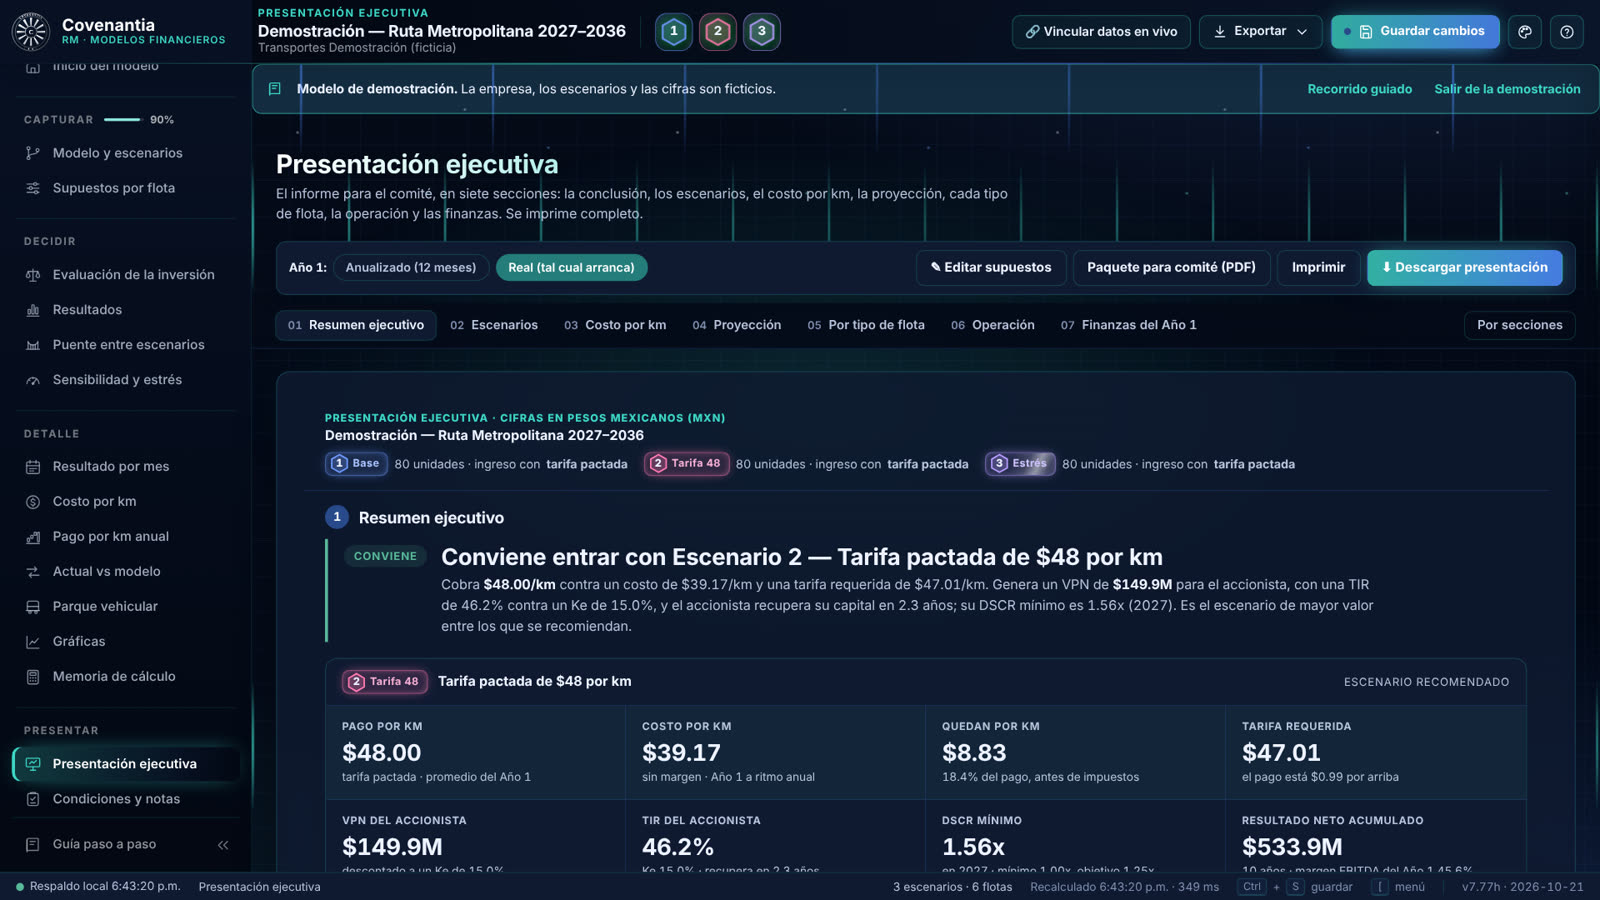Switch to the 06 Operación tab

tap(993, 325)
